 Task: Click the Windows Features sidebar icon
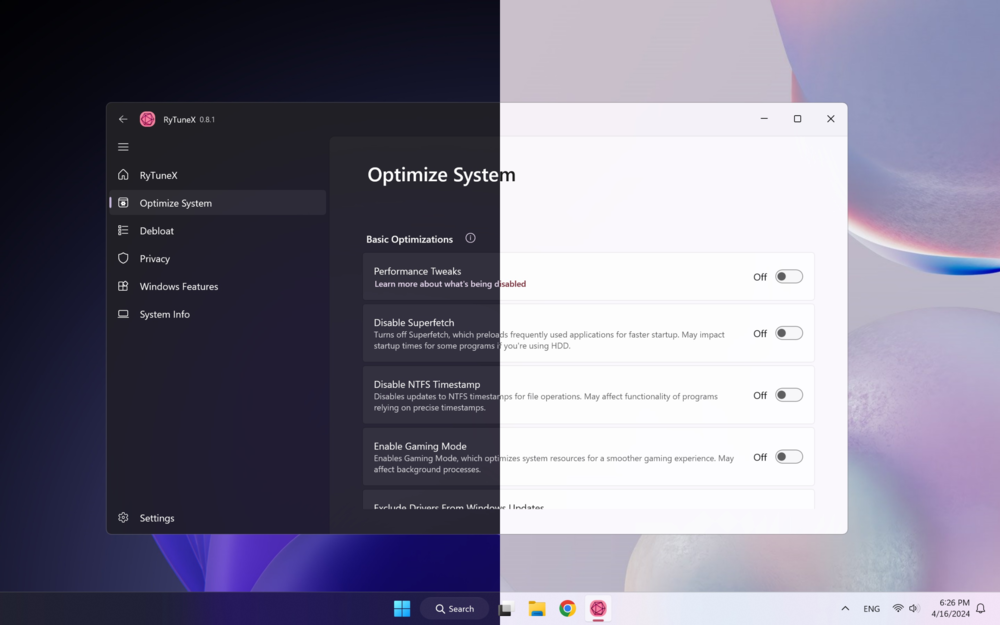point(123,286)
